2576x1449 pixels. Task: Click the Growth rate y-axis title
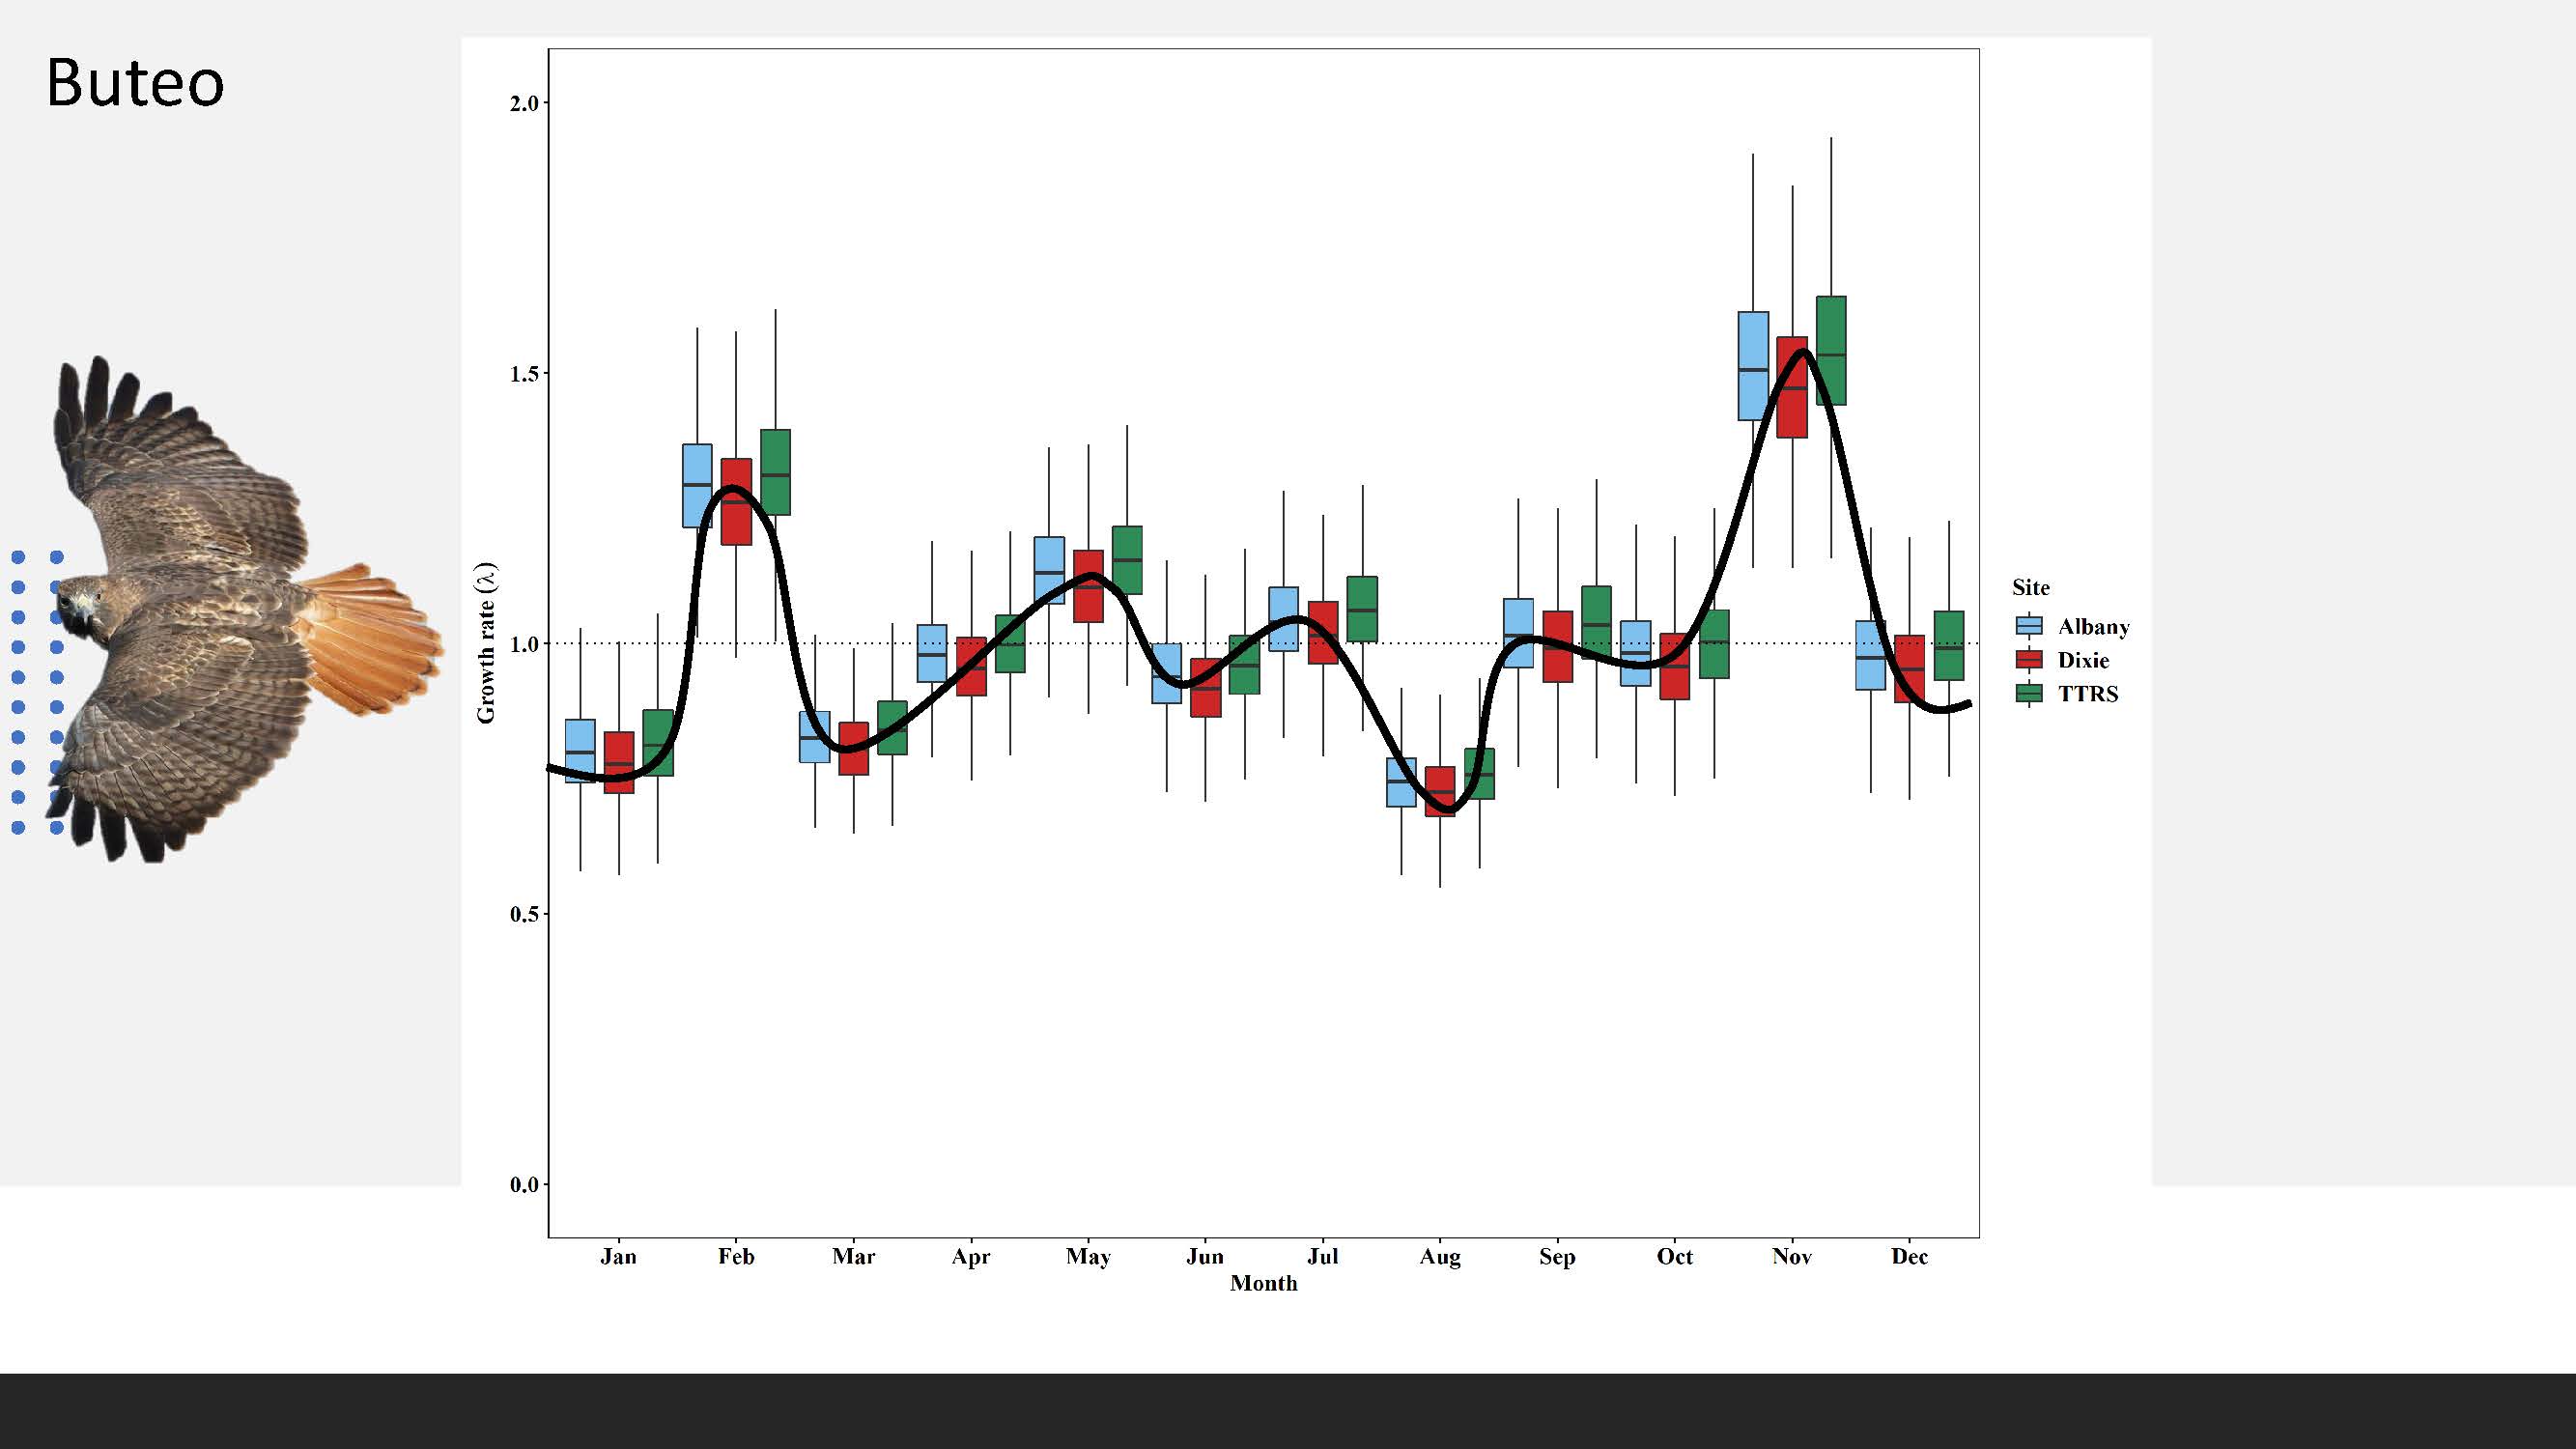[x=486, y=643]
